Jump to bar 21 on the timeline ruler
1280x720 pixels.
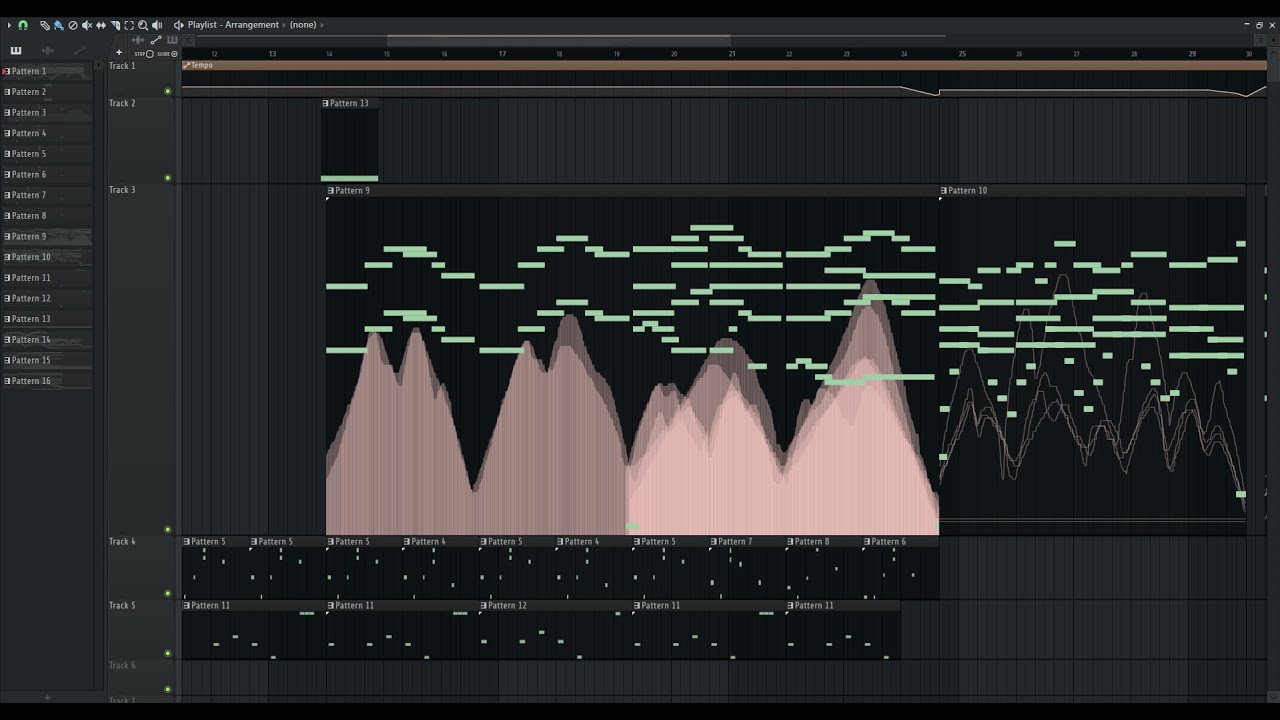732,54
